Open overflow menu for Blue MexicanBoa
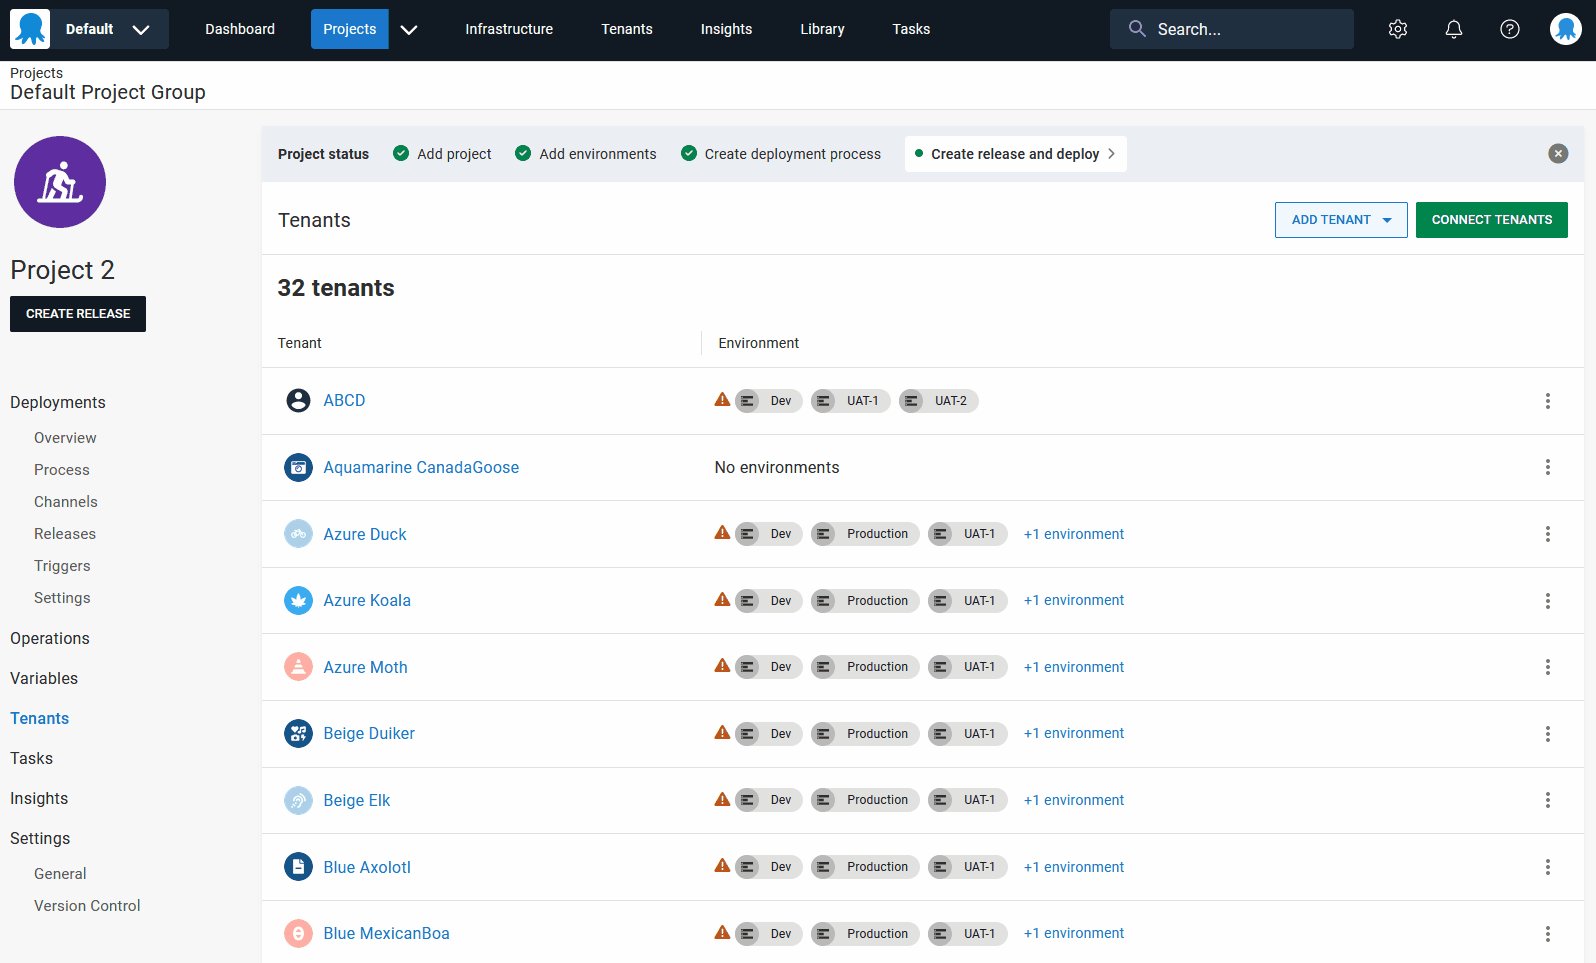The width and height of the screenshot is (1596, 963). pyautogui.click(x=1548, y=934)
